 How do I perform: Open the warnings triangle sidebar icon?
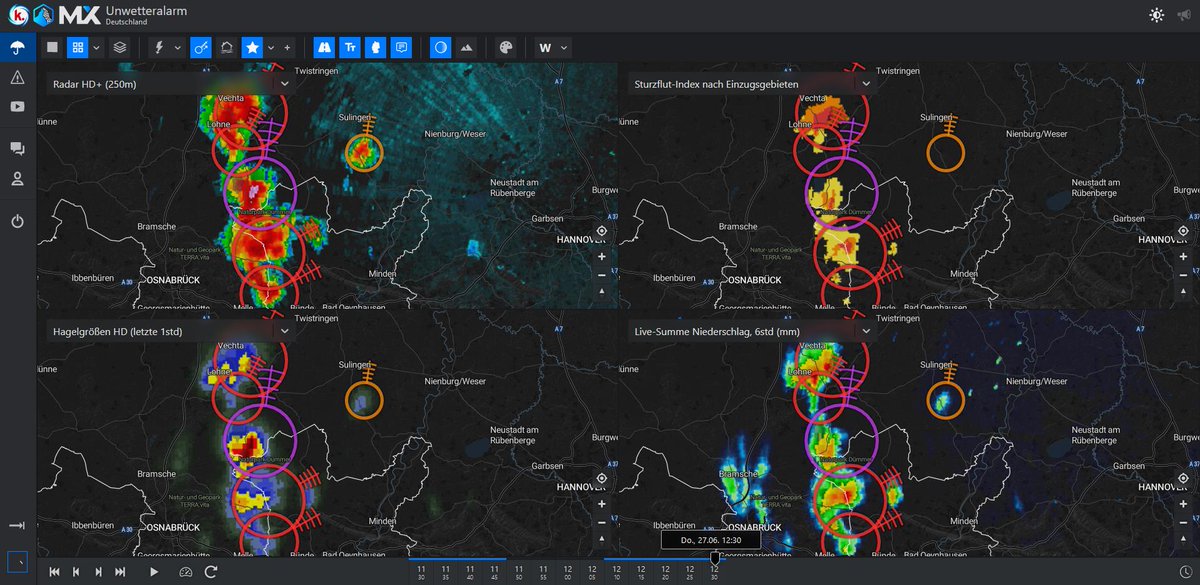17,77
